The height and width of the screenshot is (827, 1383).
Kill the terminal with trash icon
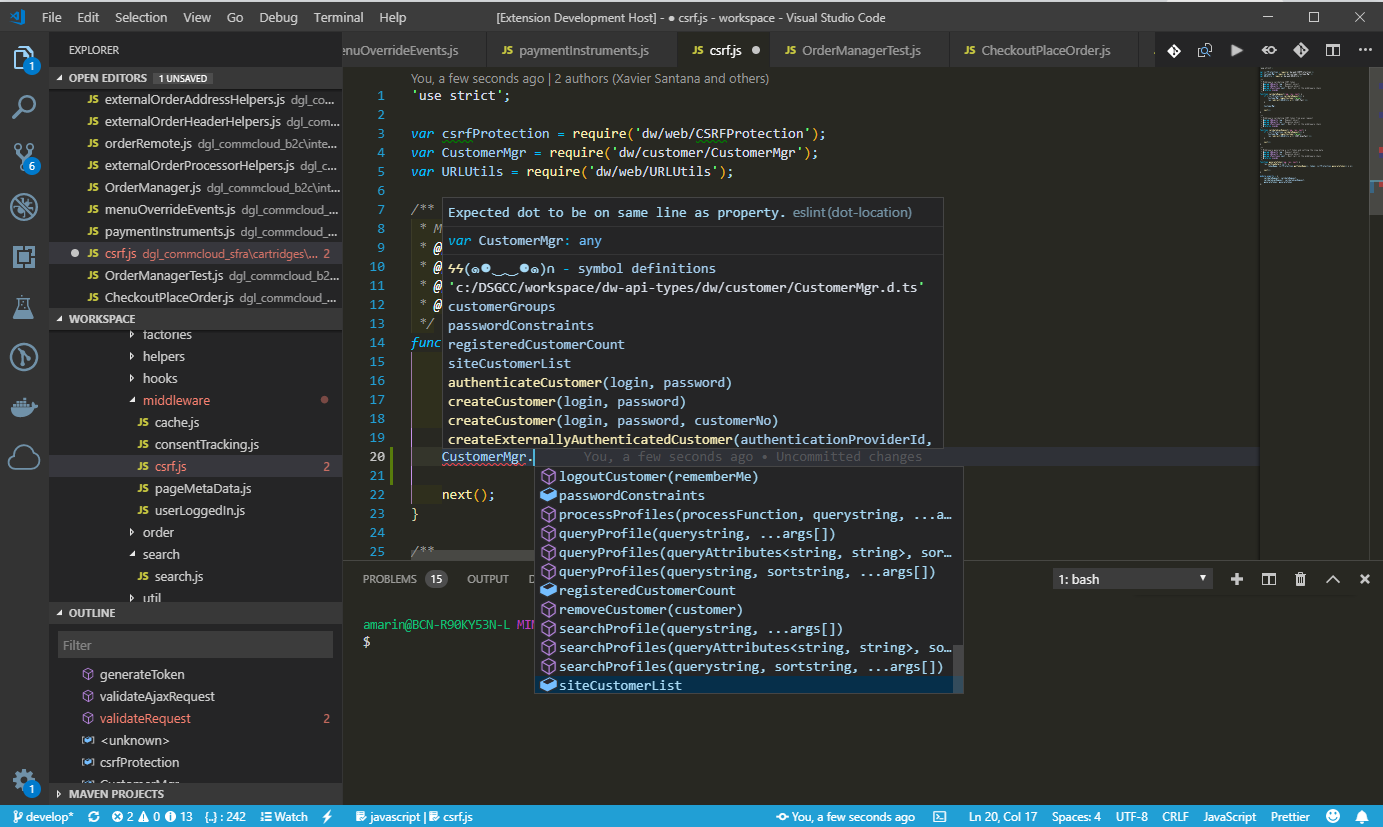click(1301, 579)
